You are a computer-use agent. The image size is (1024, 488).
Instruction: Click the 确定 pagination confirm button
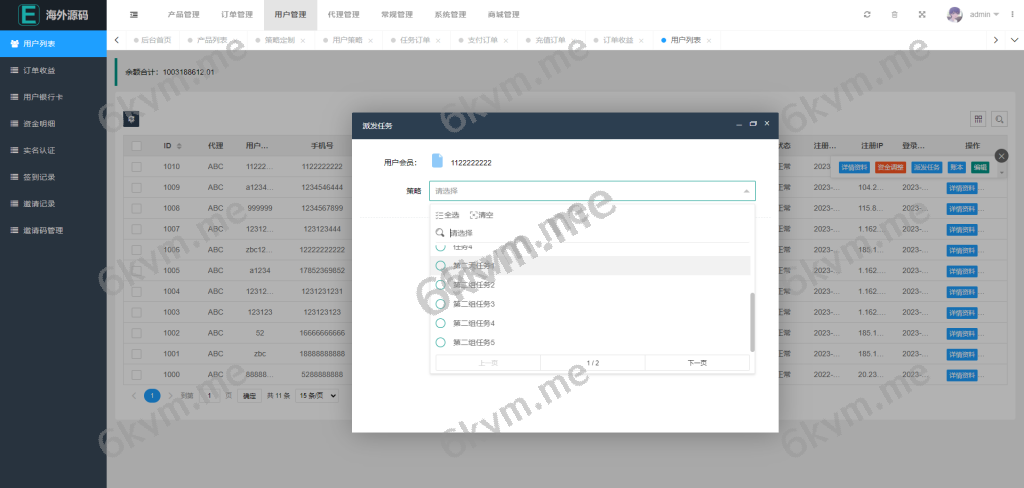(x=249, y=396)
